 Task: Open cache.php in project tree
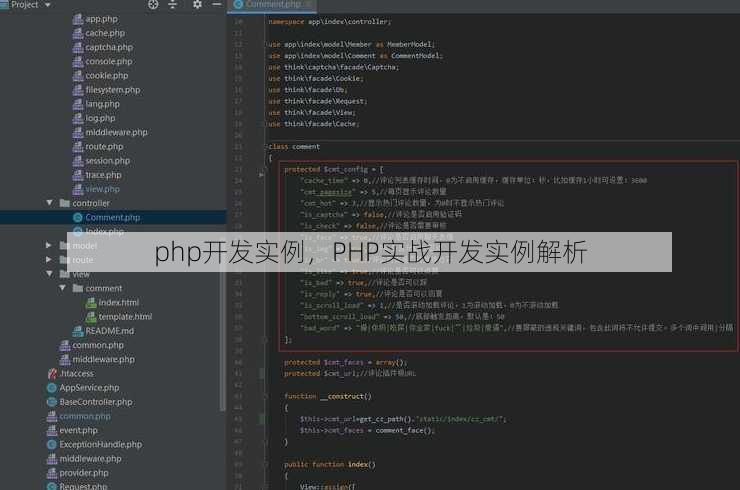(x=105, y=33)
